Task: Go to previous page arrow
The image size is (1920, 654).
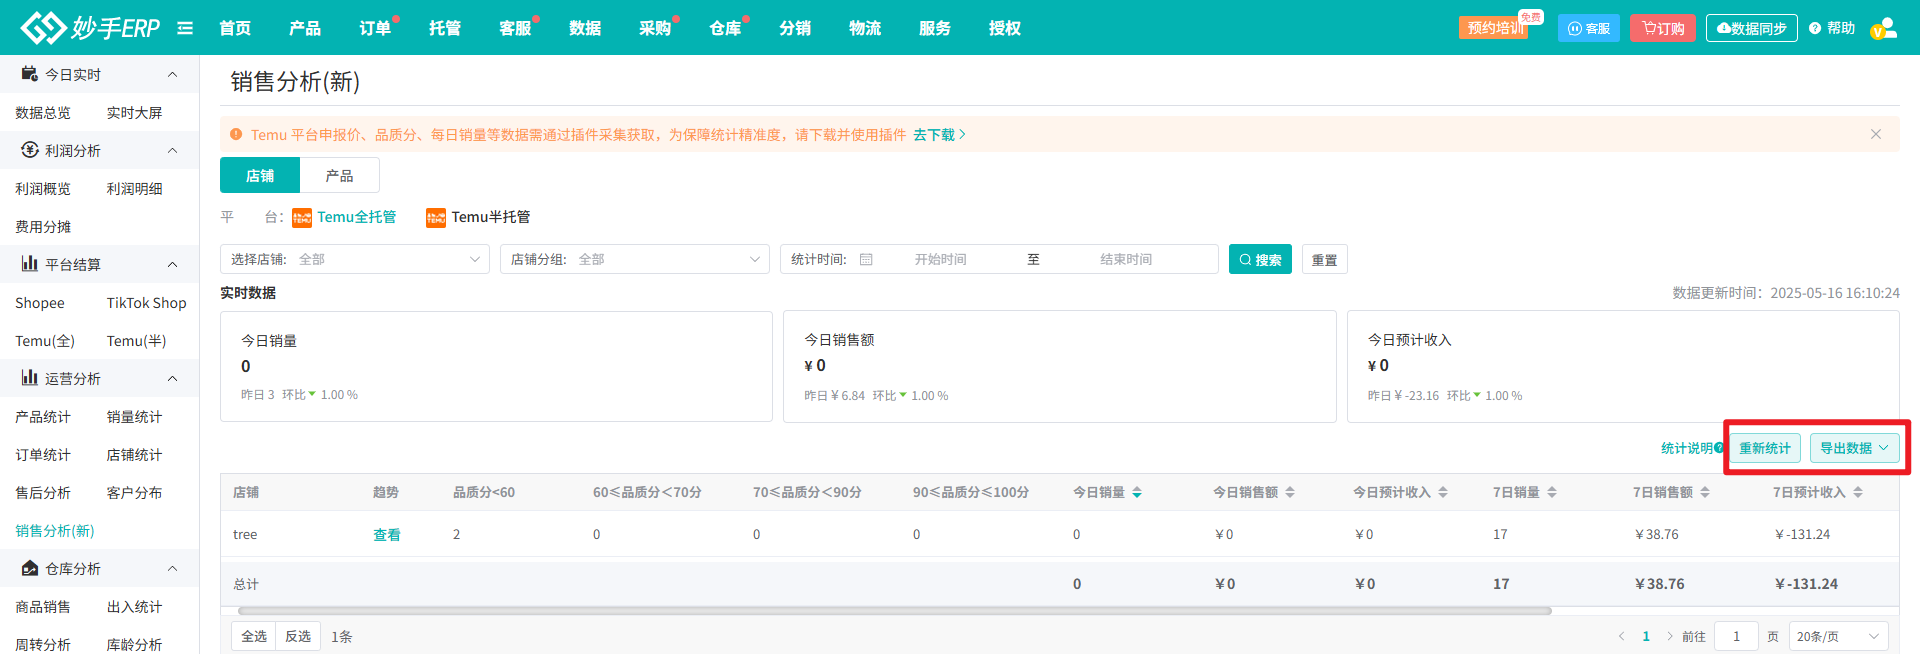Action: 1621,636
